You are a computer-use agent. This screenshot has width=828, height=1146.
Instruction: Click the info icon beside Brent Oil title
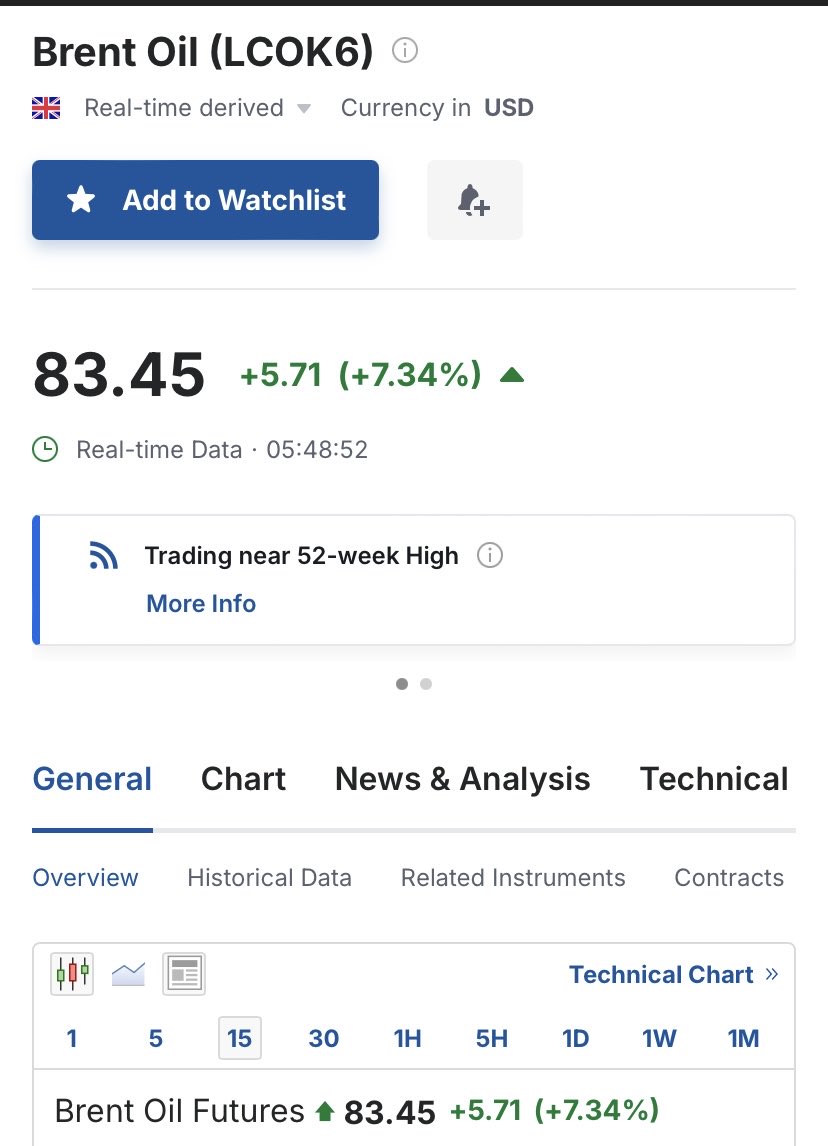pos(405,50)
